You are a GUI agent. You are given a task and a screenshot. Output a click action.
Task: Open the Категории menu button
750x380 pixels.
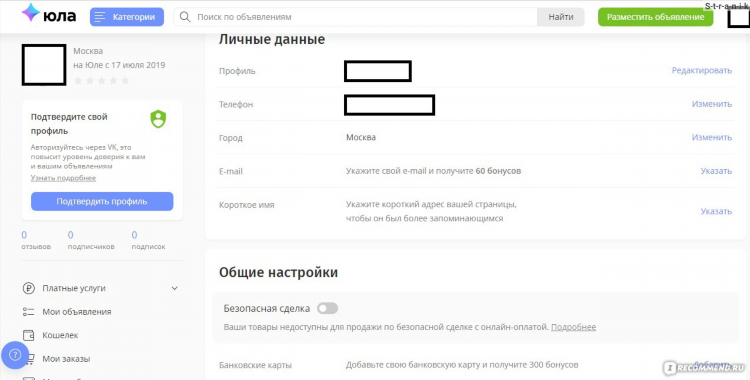tap(127, 17)
